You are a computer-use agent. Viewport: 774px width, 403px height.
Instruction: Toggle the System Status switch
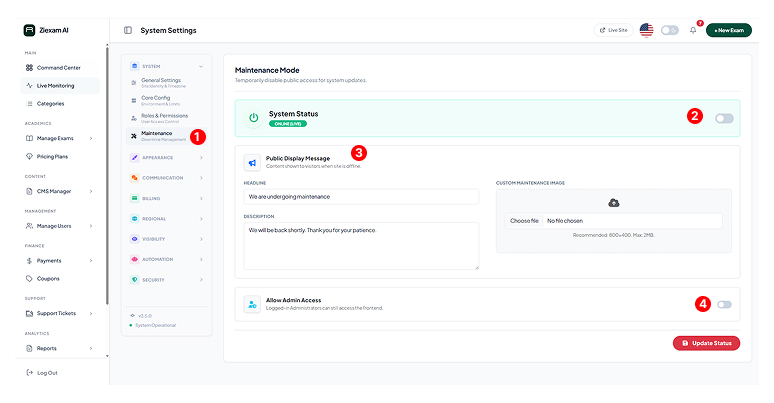coord(724,118)
